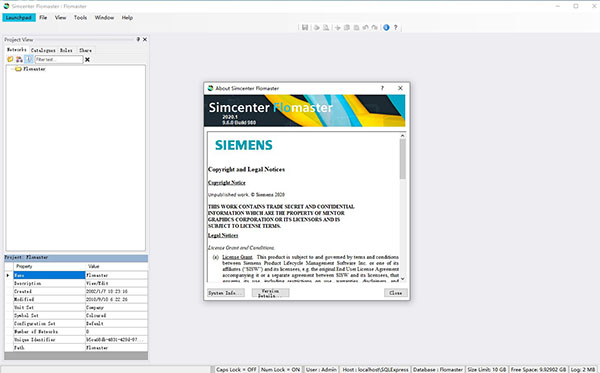600x373 pixels.
Task: Click the Copyright Notice underlined heading
Action: 227,183
